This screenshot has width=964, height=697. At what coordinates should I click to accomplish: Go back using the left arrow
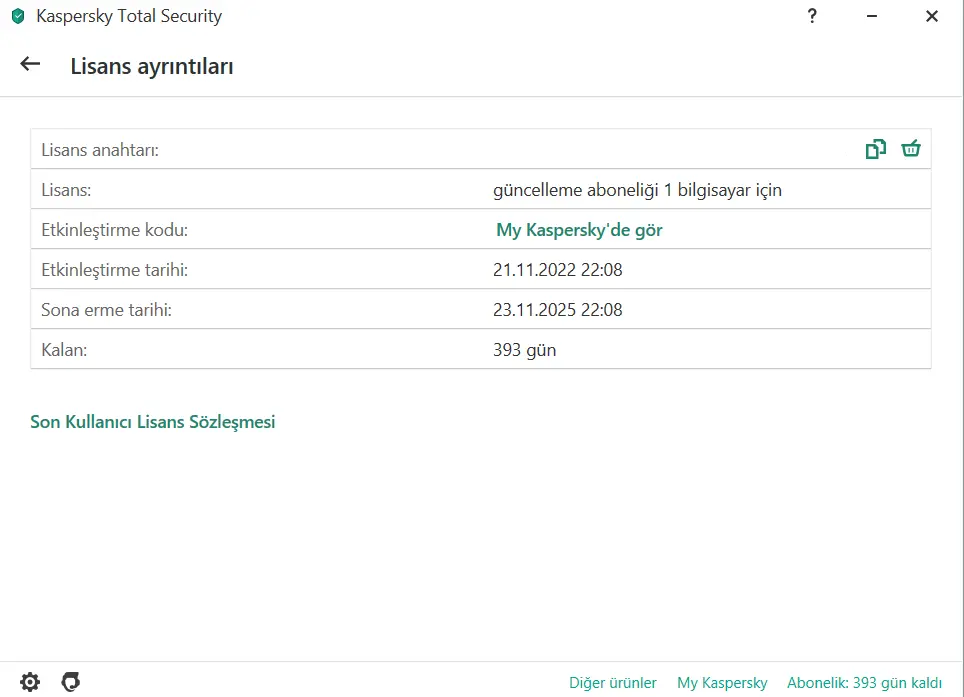point(30,64)
